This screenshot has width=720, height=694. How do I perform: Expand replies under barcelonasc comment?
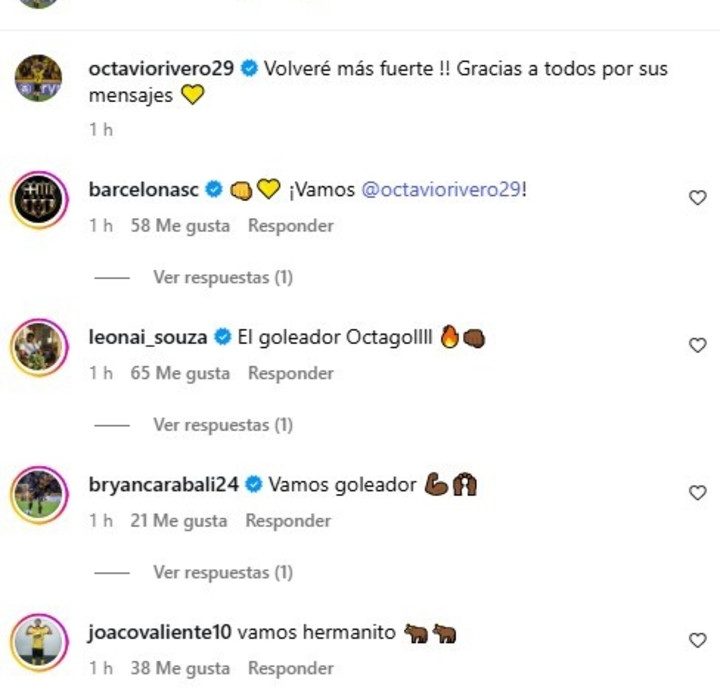223,277
